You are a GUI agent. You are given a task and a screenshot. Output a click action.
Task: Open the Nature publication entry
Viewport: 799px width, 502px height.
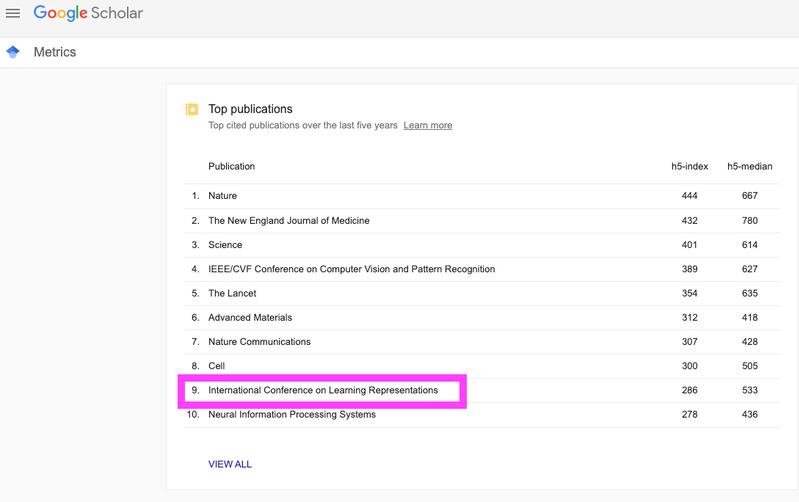coord(222,196)
